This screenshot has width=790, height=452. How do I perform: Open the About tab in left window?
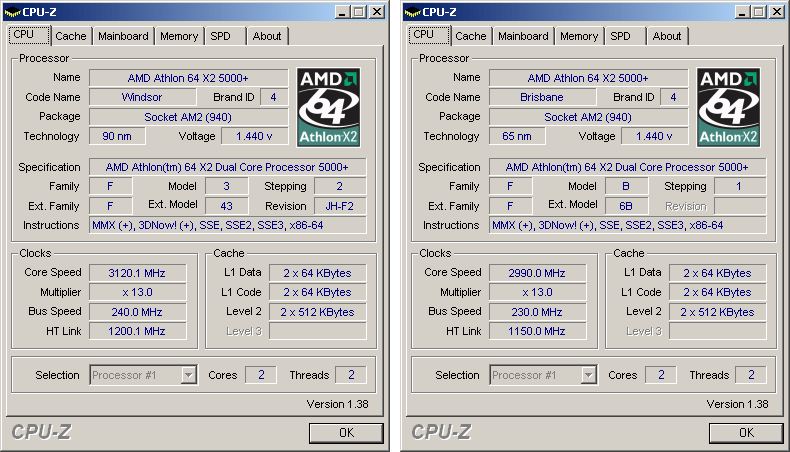[267, 36]
